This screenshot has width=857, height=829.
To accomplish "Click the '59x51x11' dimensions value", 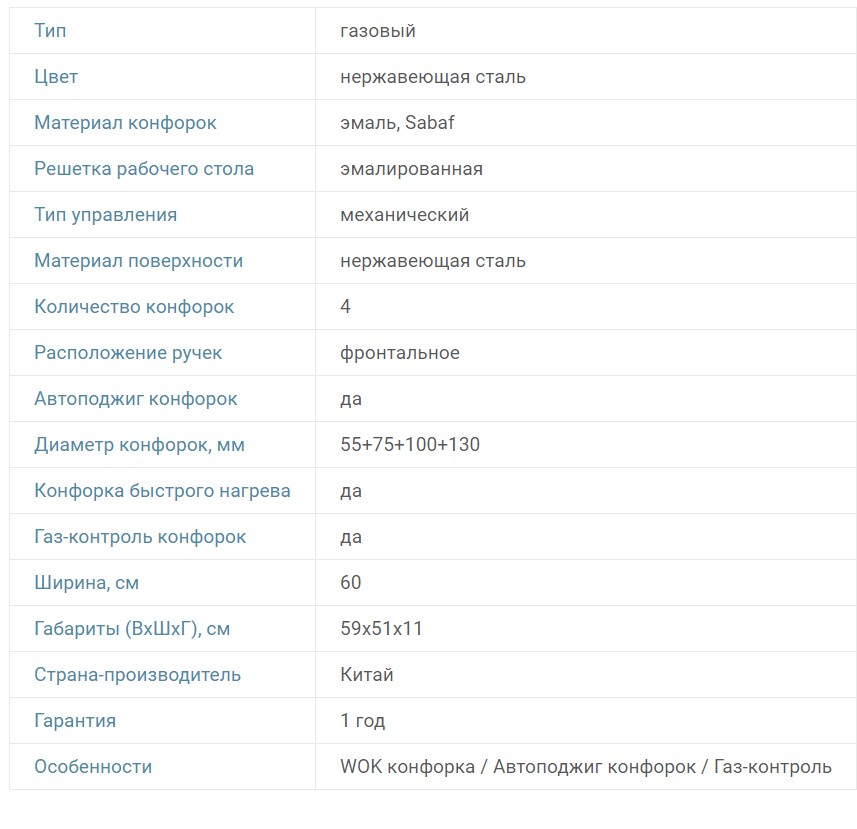I will pos(382,629).
